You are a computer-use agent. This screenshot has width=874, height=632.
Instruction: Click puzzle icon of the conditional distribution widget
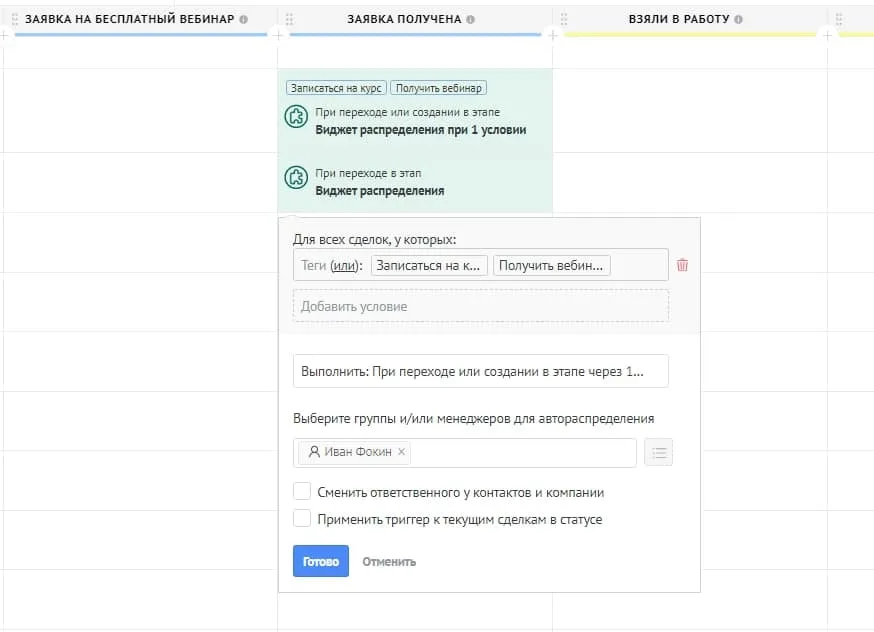coord(296,117)
